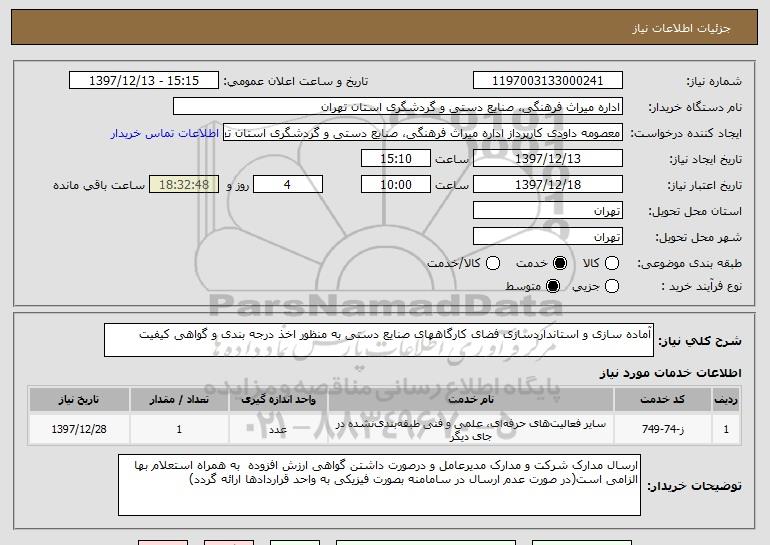This screenshot has width=770, height=545.
Task: Click the ردیف column header
Action: coord(726,400)
